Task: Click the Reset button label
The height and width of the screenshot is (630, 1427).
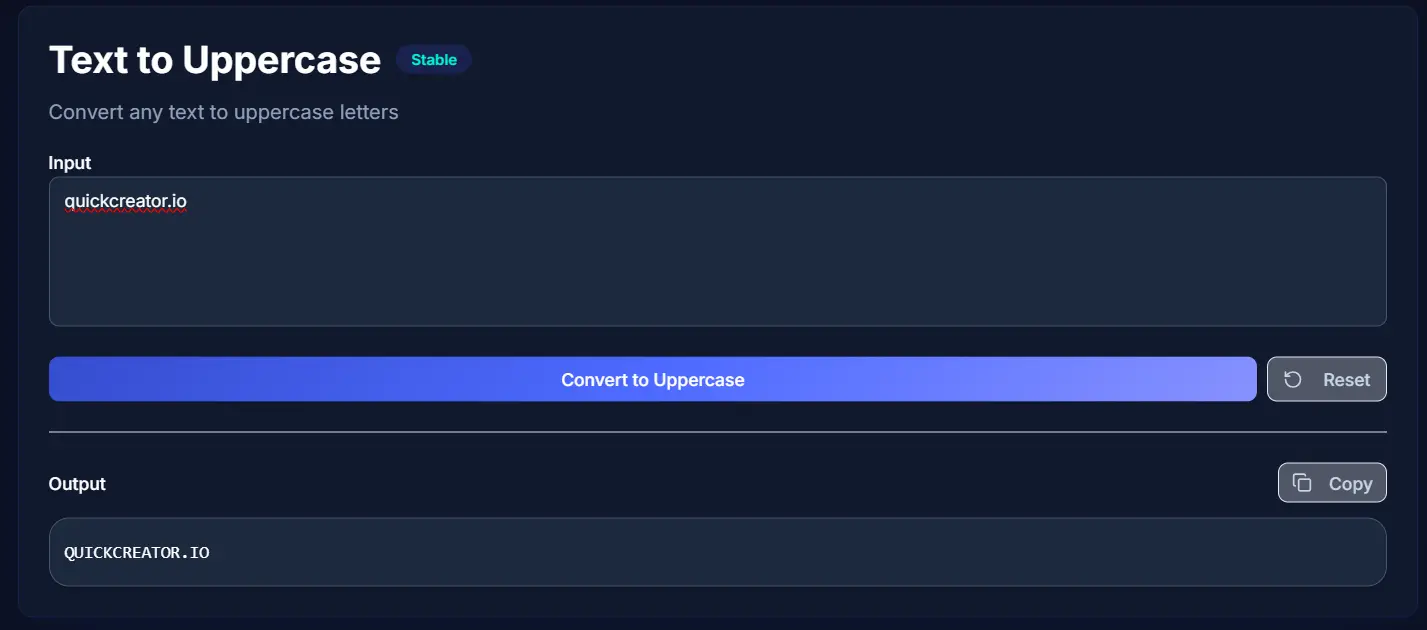Action: 1346,380
